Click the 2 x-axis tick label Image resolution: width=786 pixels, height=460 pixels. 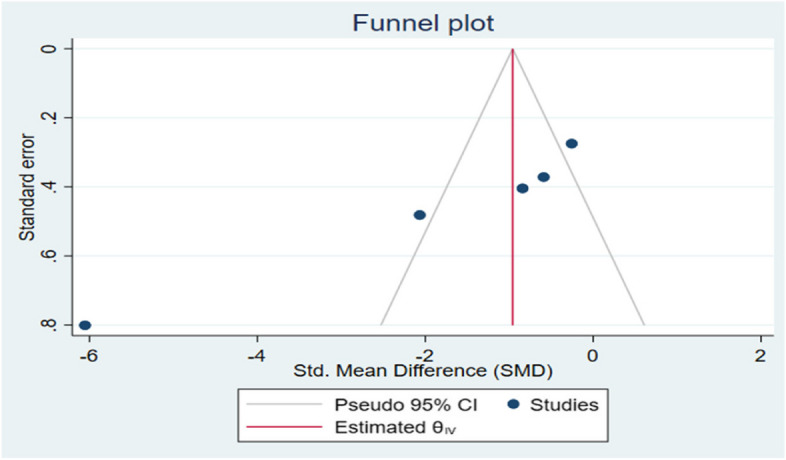click(x=760, y=354)
